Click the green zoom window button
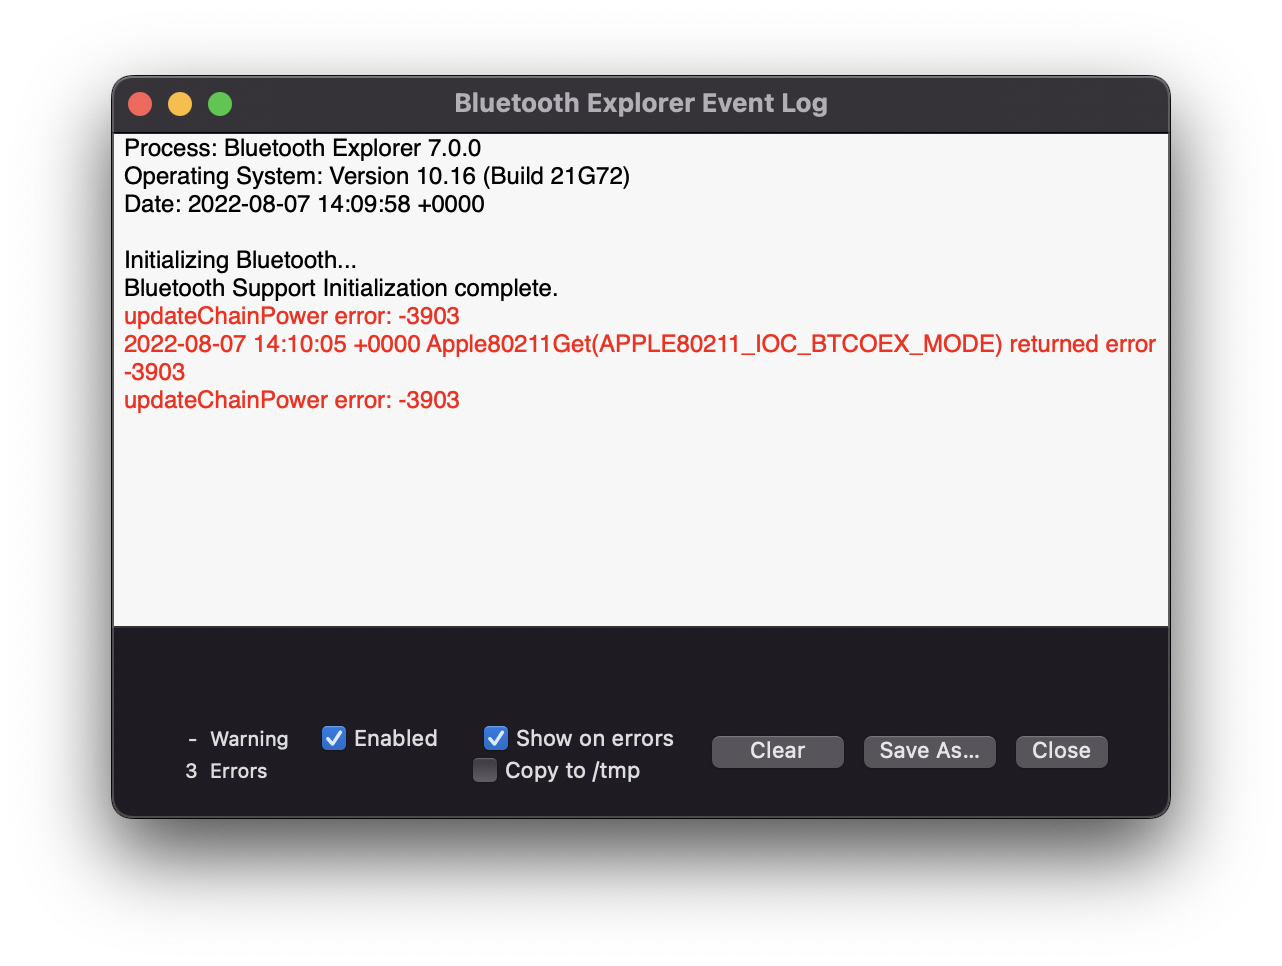 pyautogui.click(x=220, y=104)
